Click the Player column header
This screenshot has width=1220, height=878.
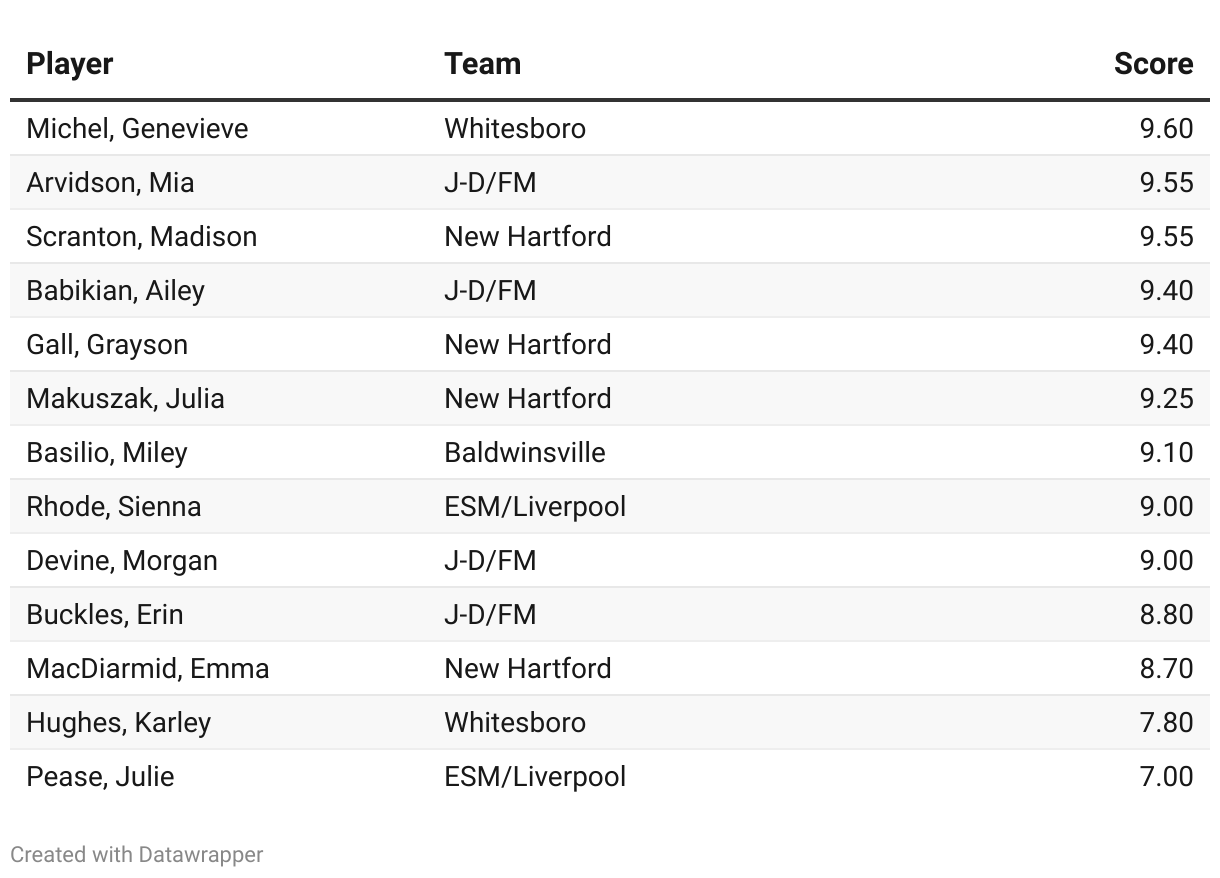69,64
